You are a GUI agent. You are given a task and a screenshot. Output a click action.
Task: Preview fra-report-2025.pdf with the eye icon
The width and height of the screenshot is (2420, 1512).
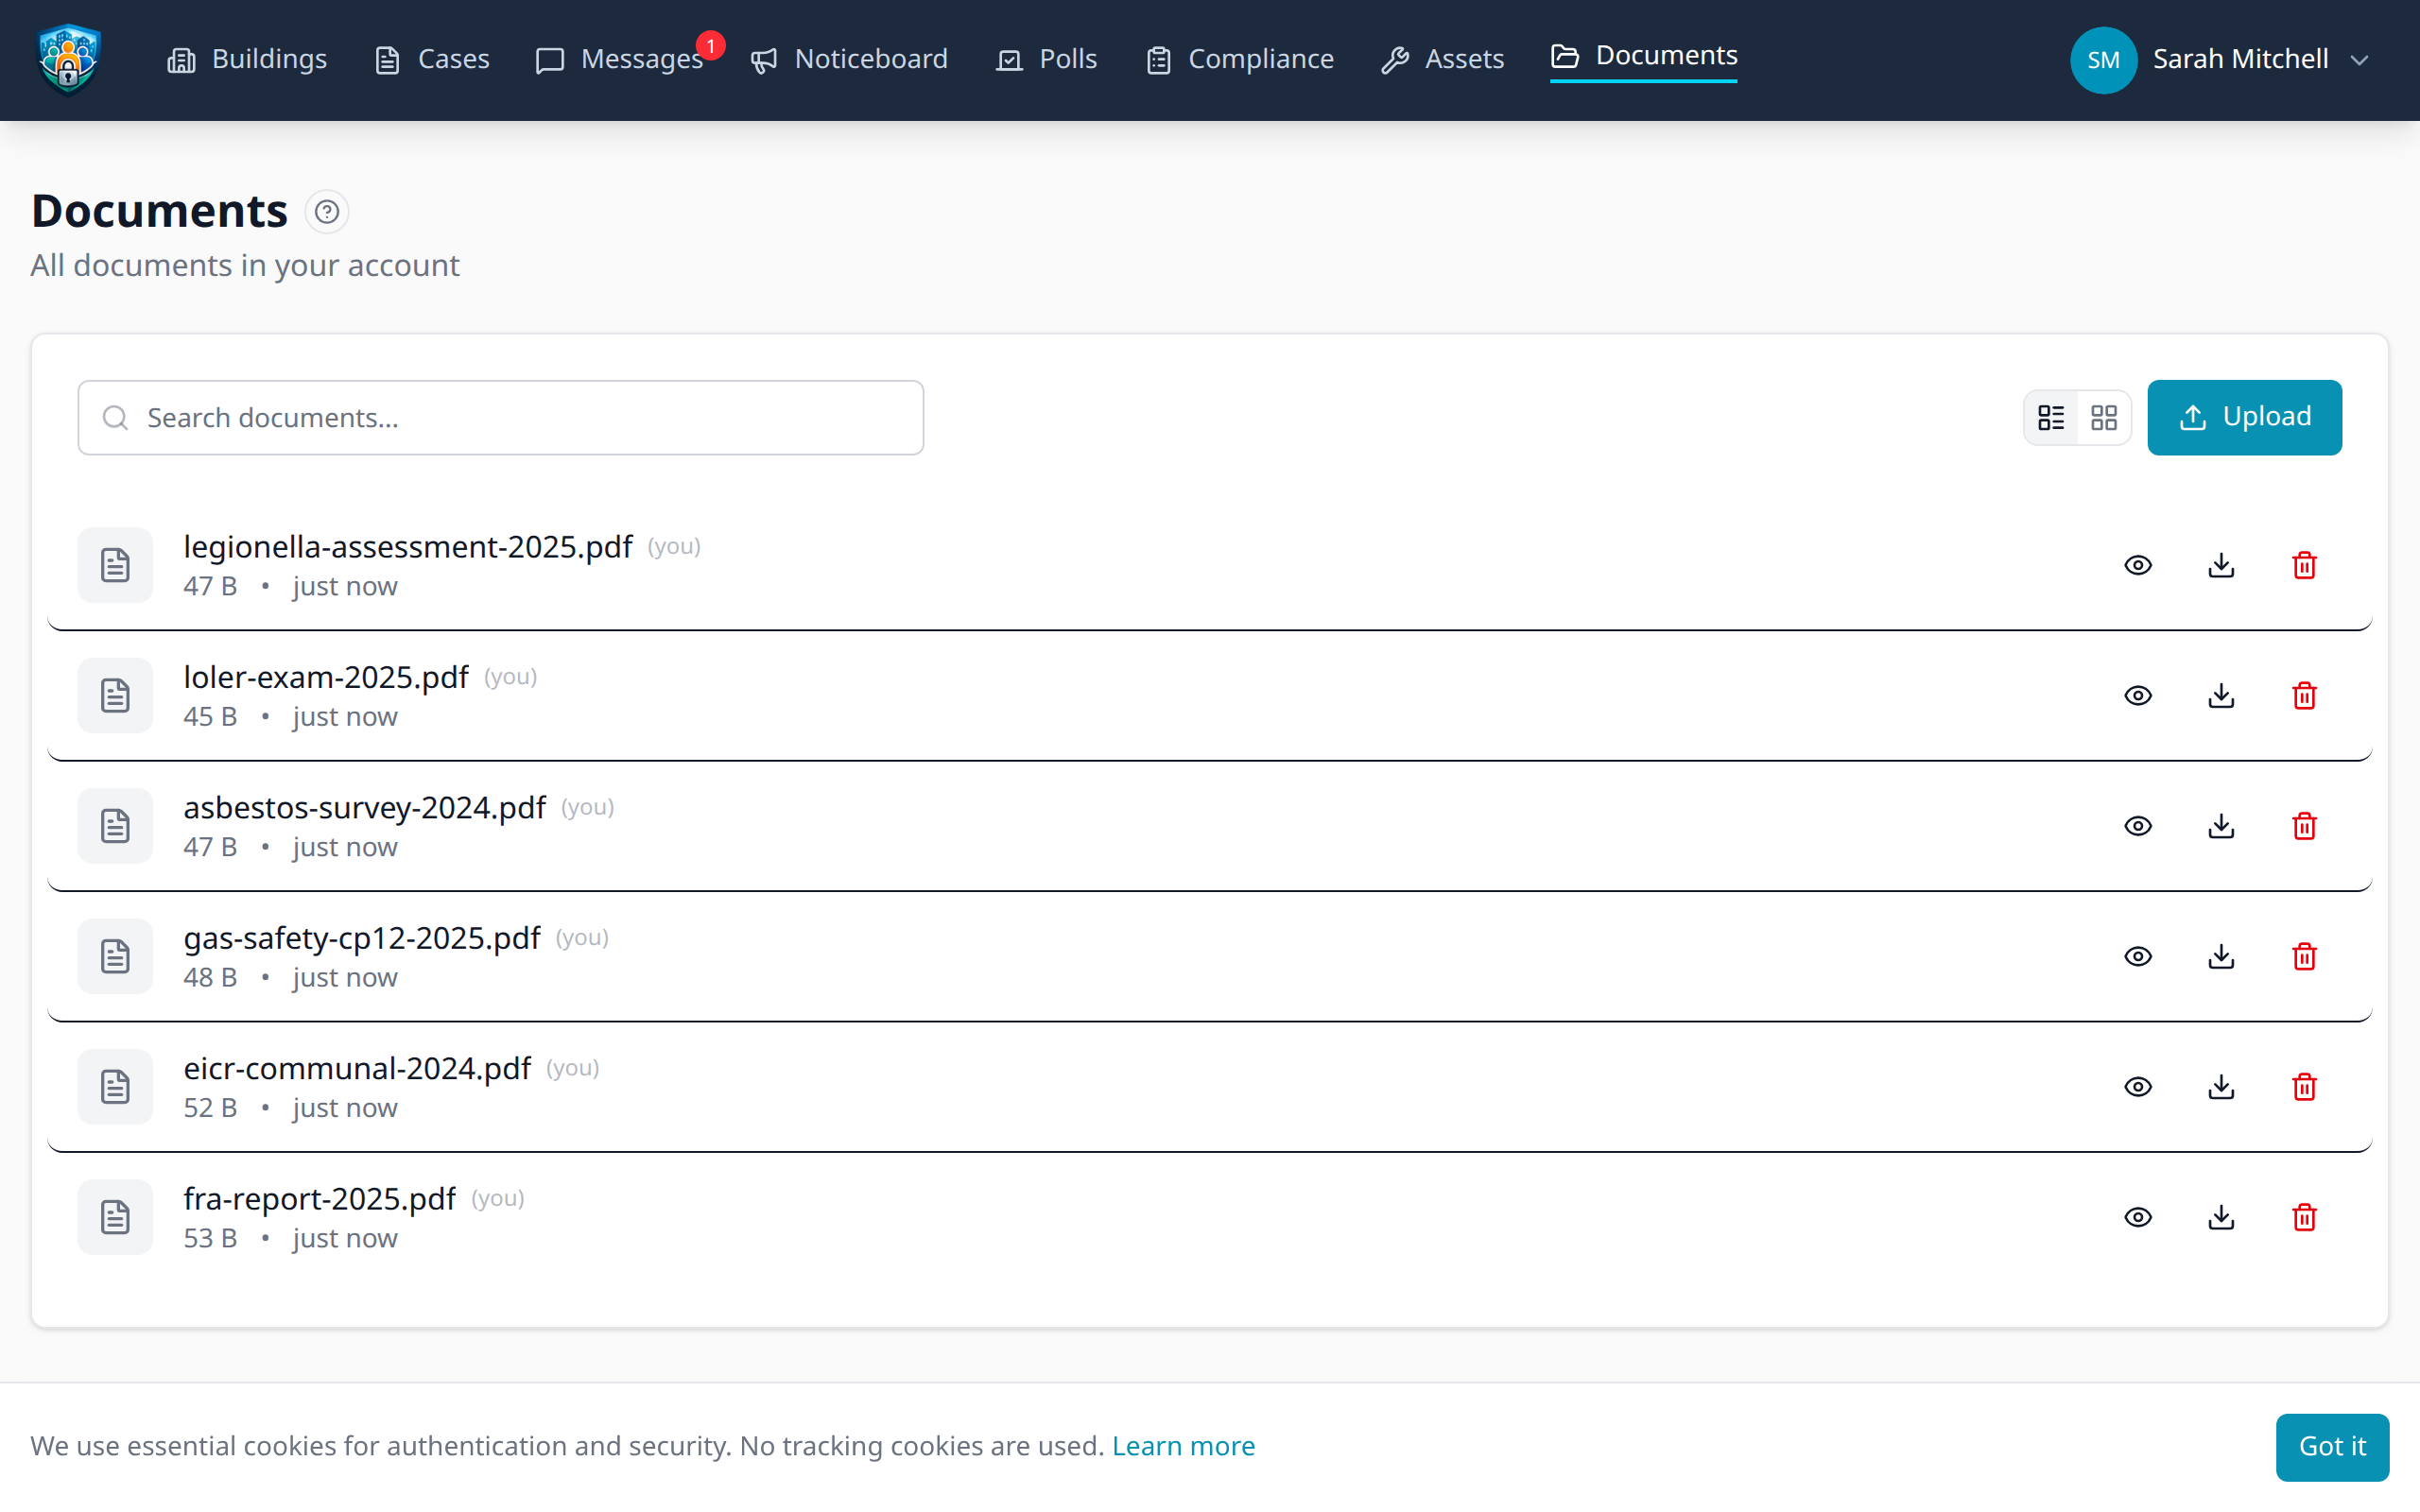pyautogui.click(x=2138, y=1217)
